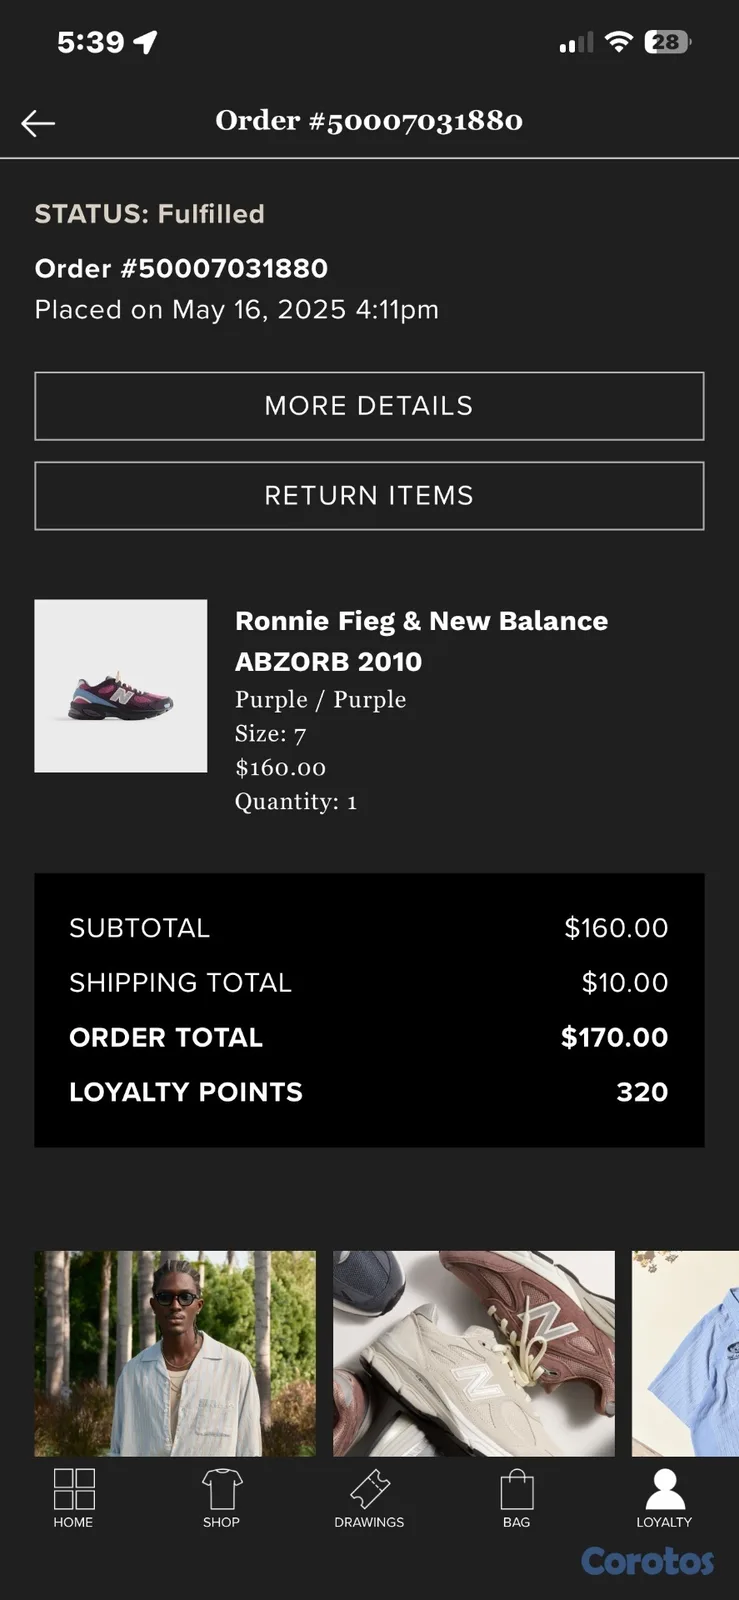739x1600 pixels.
Task: Tap the Wi-Fi status icon
Action: pyautogui.click(x=619, y=42)
